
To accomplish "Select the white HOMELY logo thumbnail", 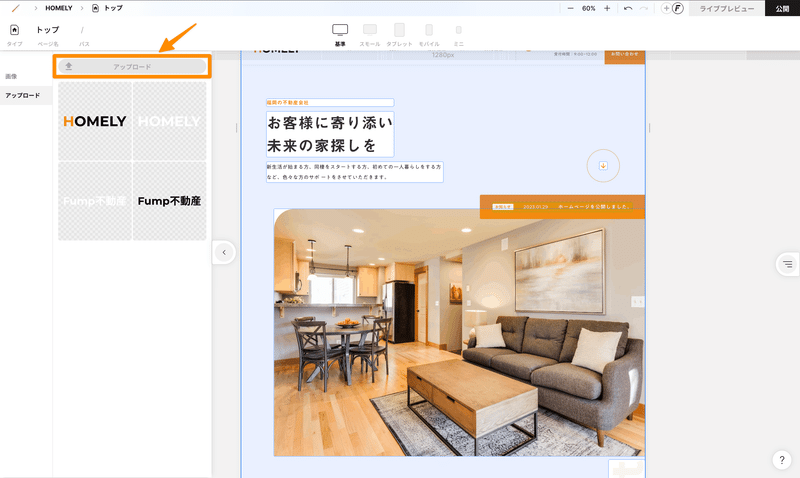I will (169, 121).
